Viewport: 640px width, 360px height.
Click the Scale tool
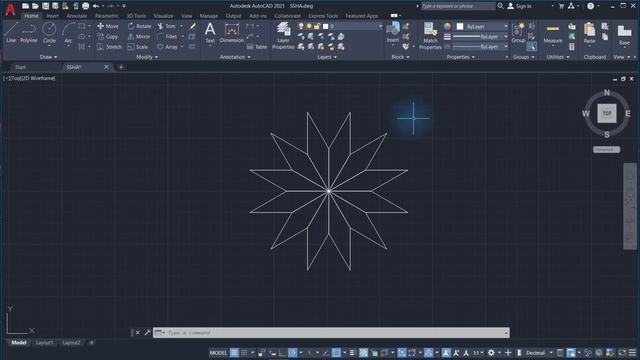(138, 47)
